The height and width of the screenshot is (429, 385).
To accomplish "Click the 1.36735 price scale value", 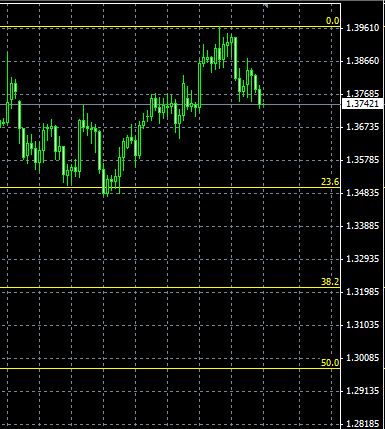I will click(x=363, y=127).
